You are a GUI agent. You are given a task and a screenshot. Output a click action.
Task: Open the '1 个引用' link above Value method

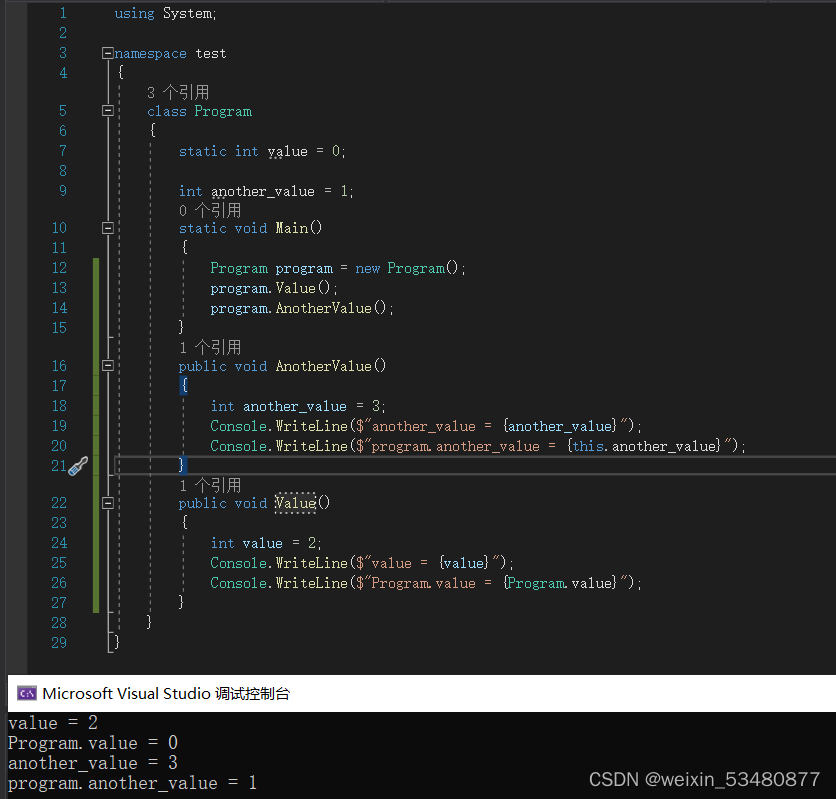210,485
